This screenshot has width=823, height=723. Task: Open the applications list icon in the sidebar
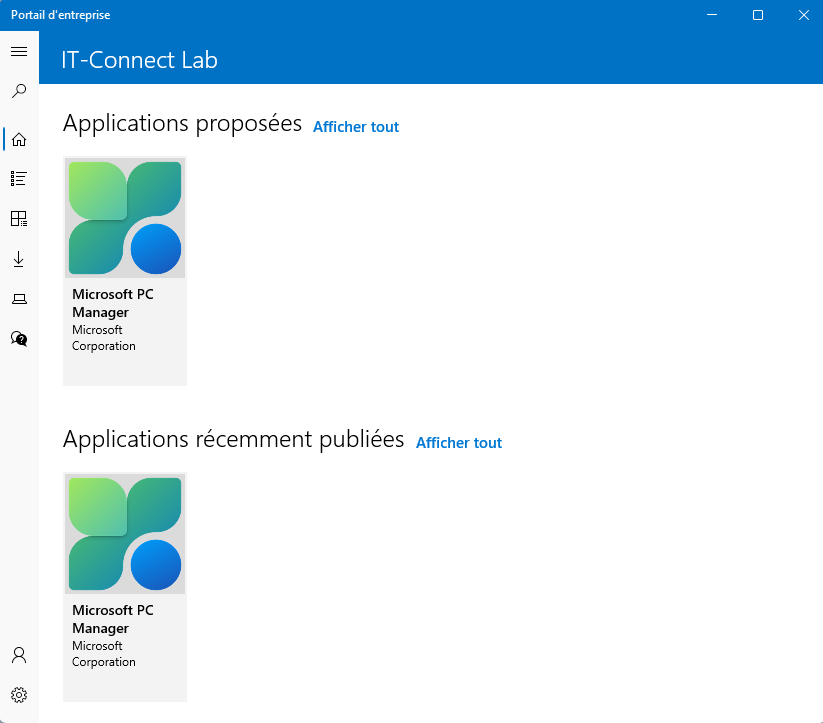[x=19, y=179]
